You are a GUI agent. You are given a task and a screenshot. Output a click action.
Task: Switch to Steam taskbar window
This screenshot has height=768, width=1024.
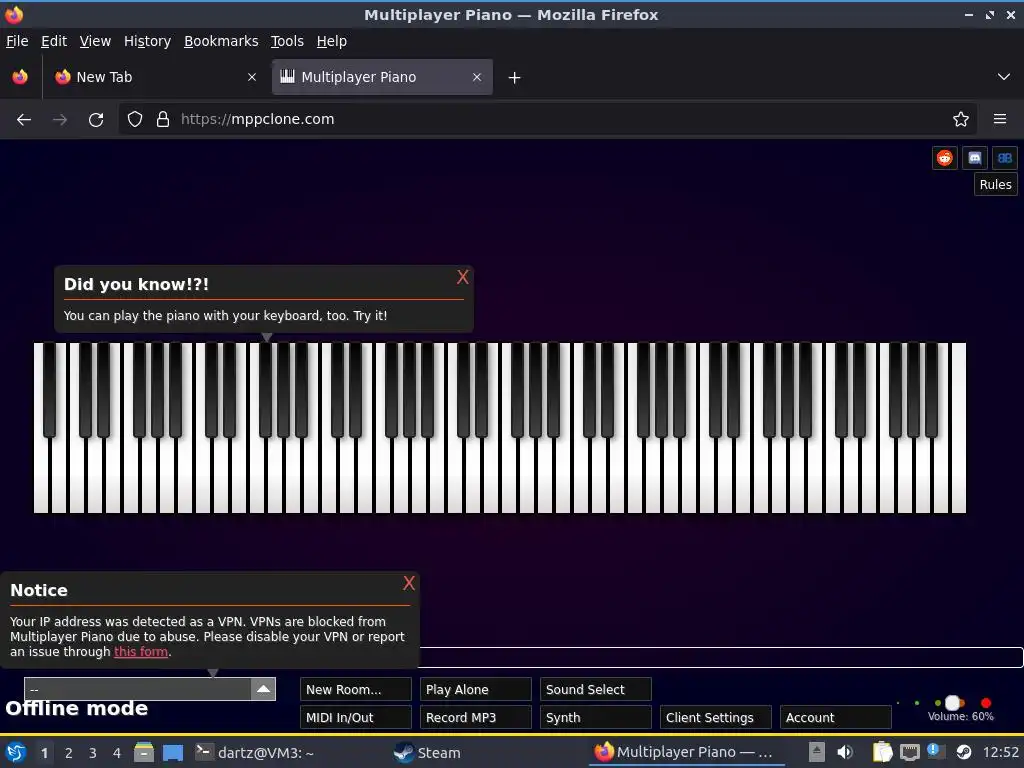427,753
